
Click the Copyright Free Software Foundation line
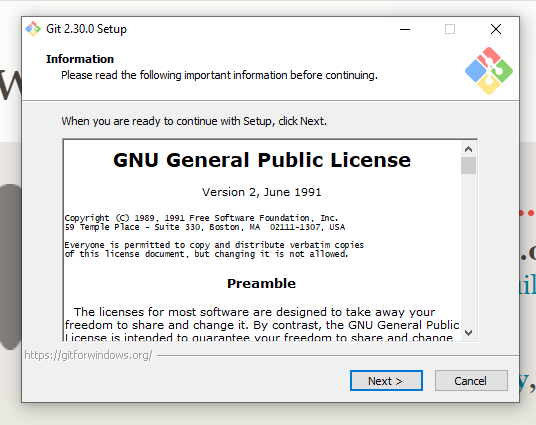(201, 218)
